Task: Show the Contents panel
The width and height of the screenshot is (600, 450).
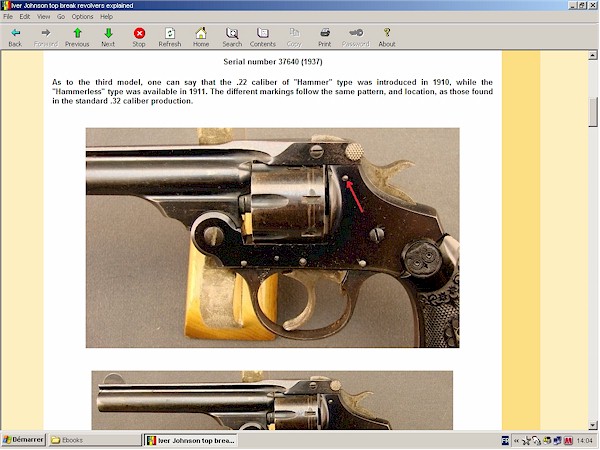Action: pos(263,37)
